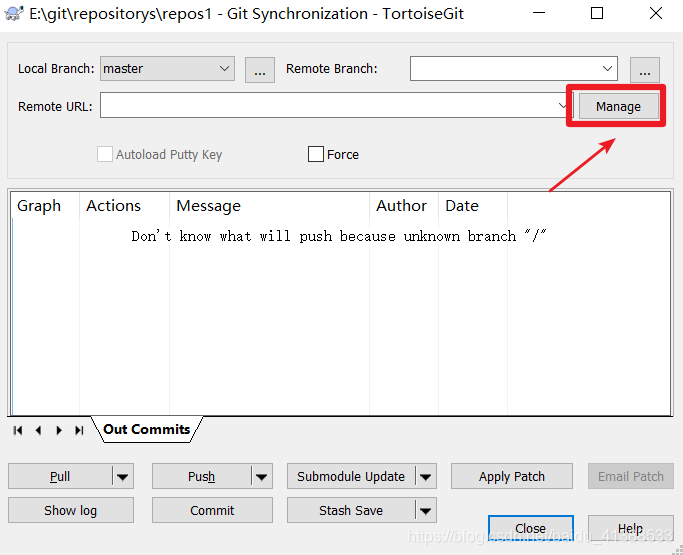The width and height of the screenshot is (683, 555).
Task: Click the Manage remotes button
Action: (619, 106)
